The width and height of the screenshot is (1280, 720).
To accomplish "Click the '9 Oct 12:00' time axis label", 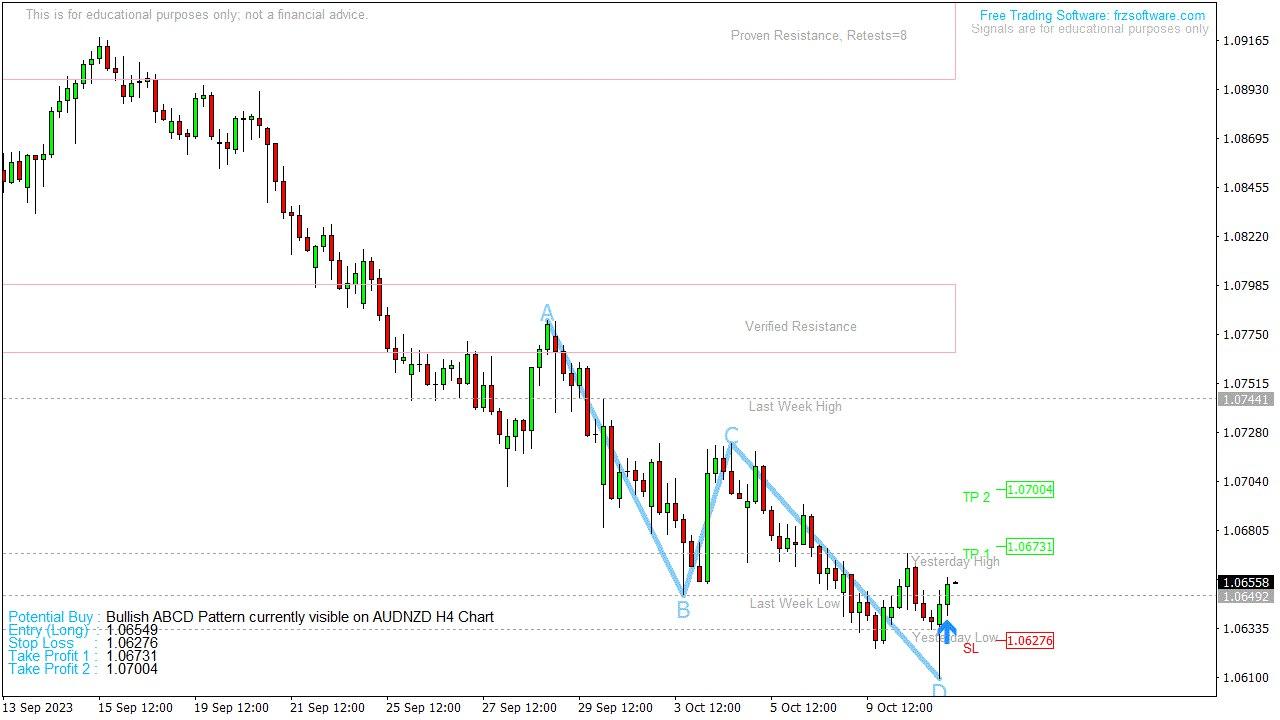I will click(899, 707).
